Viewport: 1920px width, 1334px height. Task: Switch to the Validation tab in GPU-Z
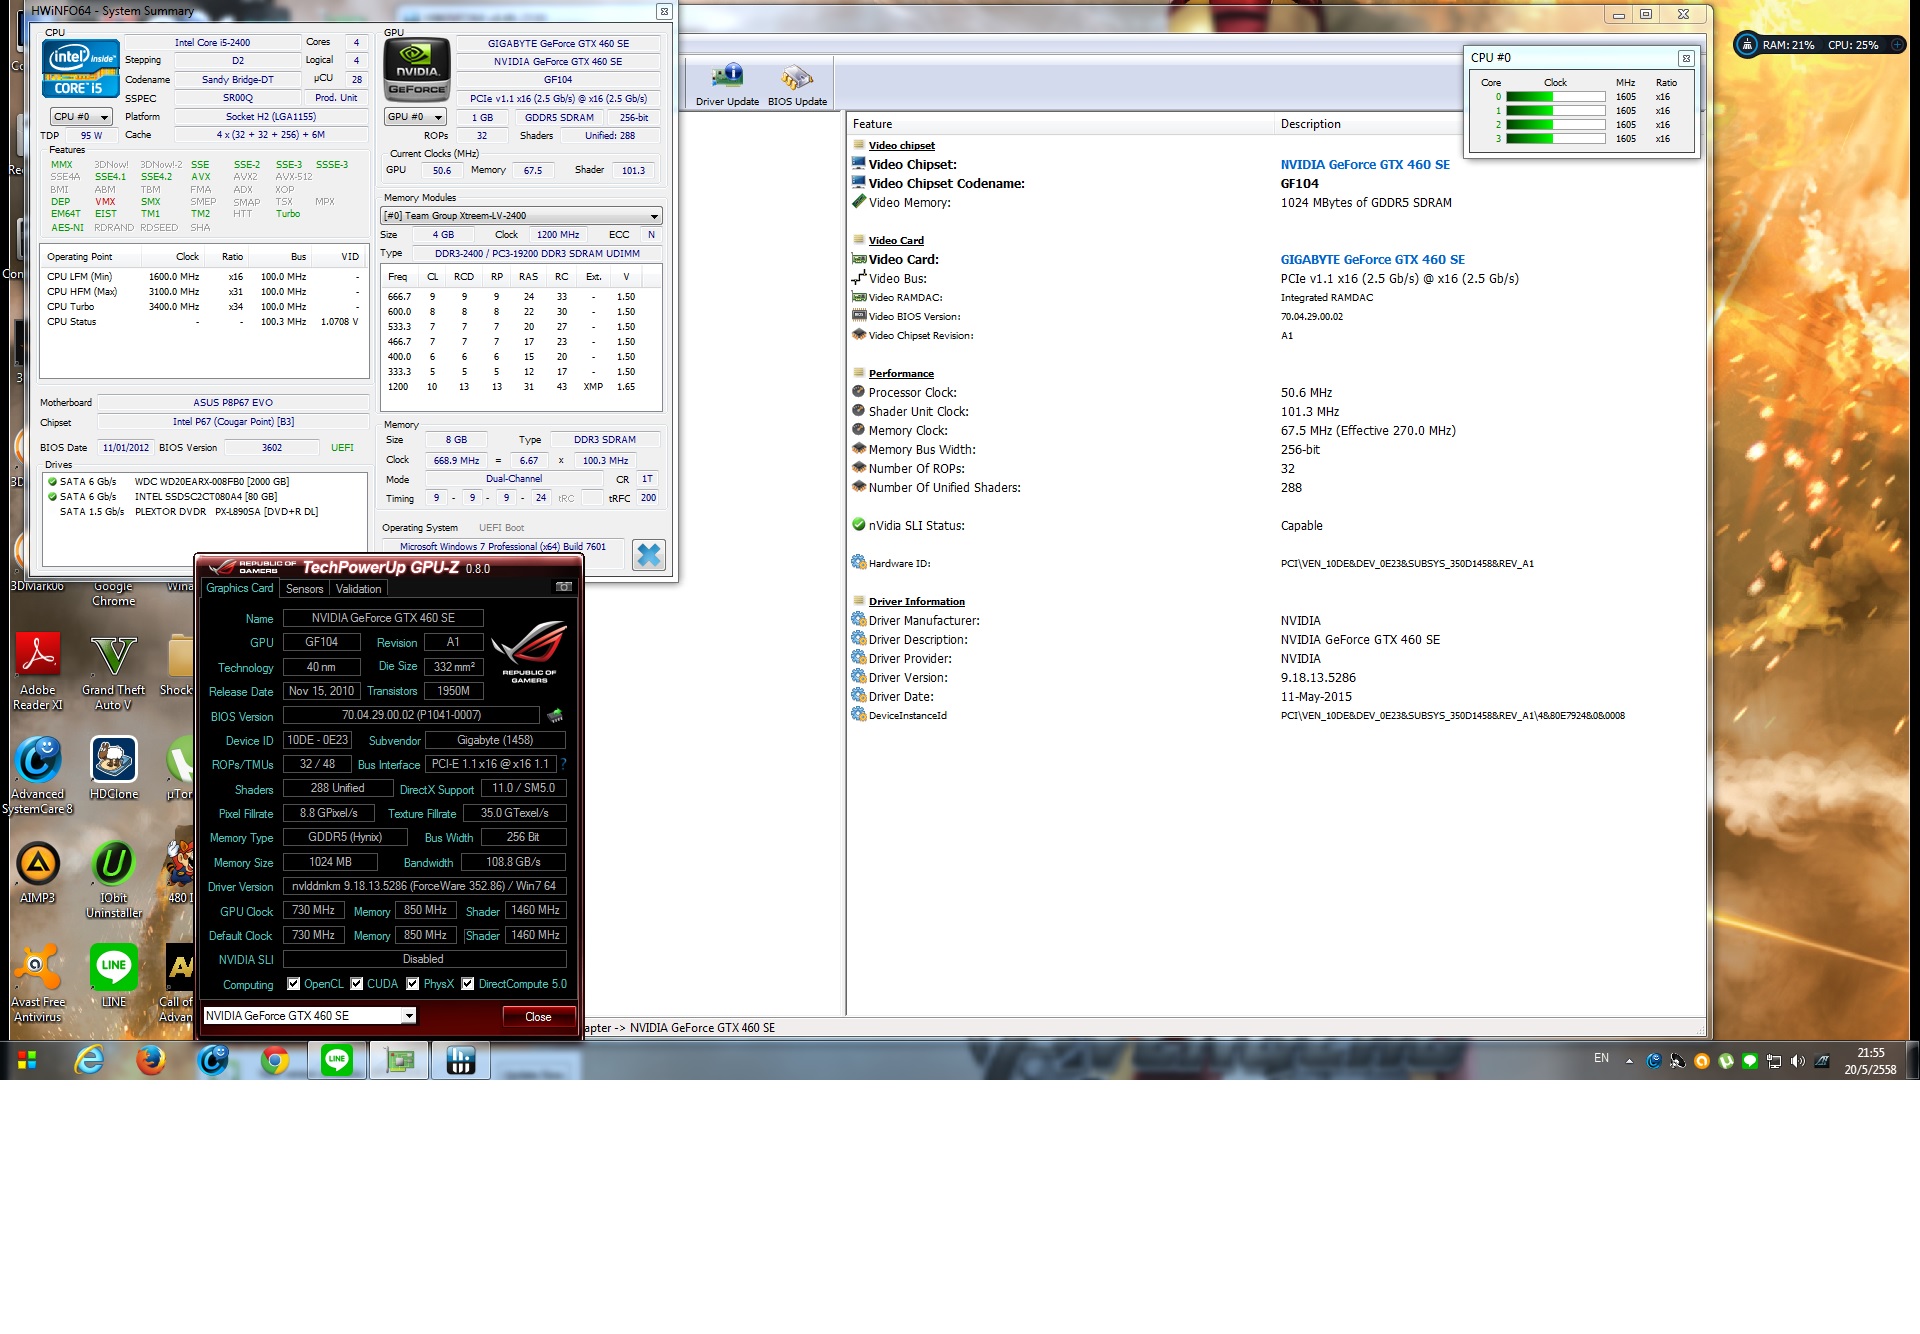coord(358,589)
